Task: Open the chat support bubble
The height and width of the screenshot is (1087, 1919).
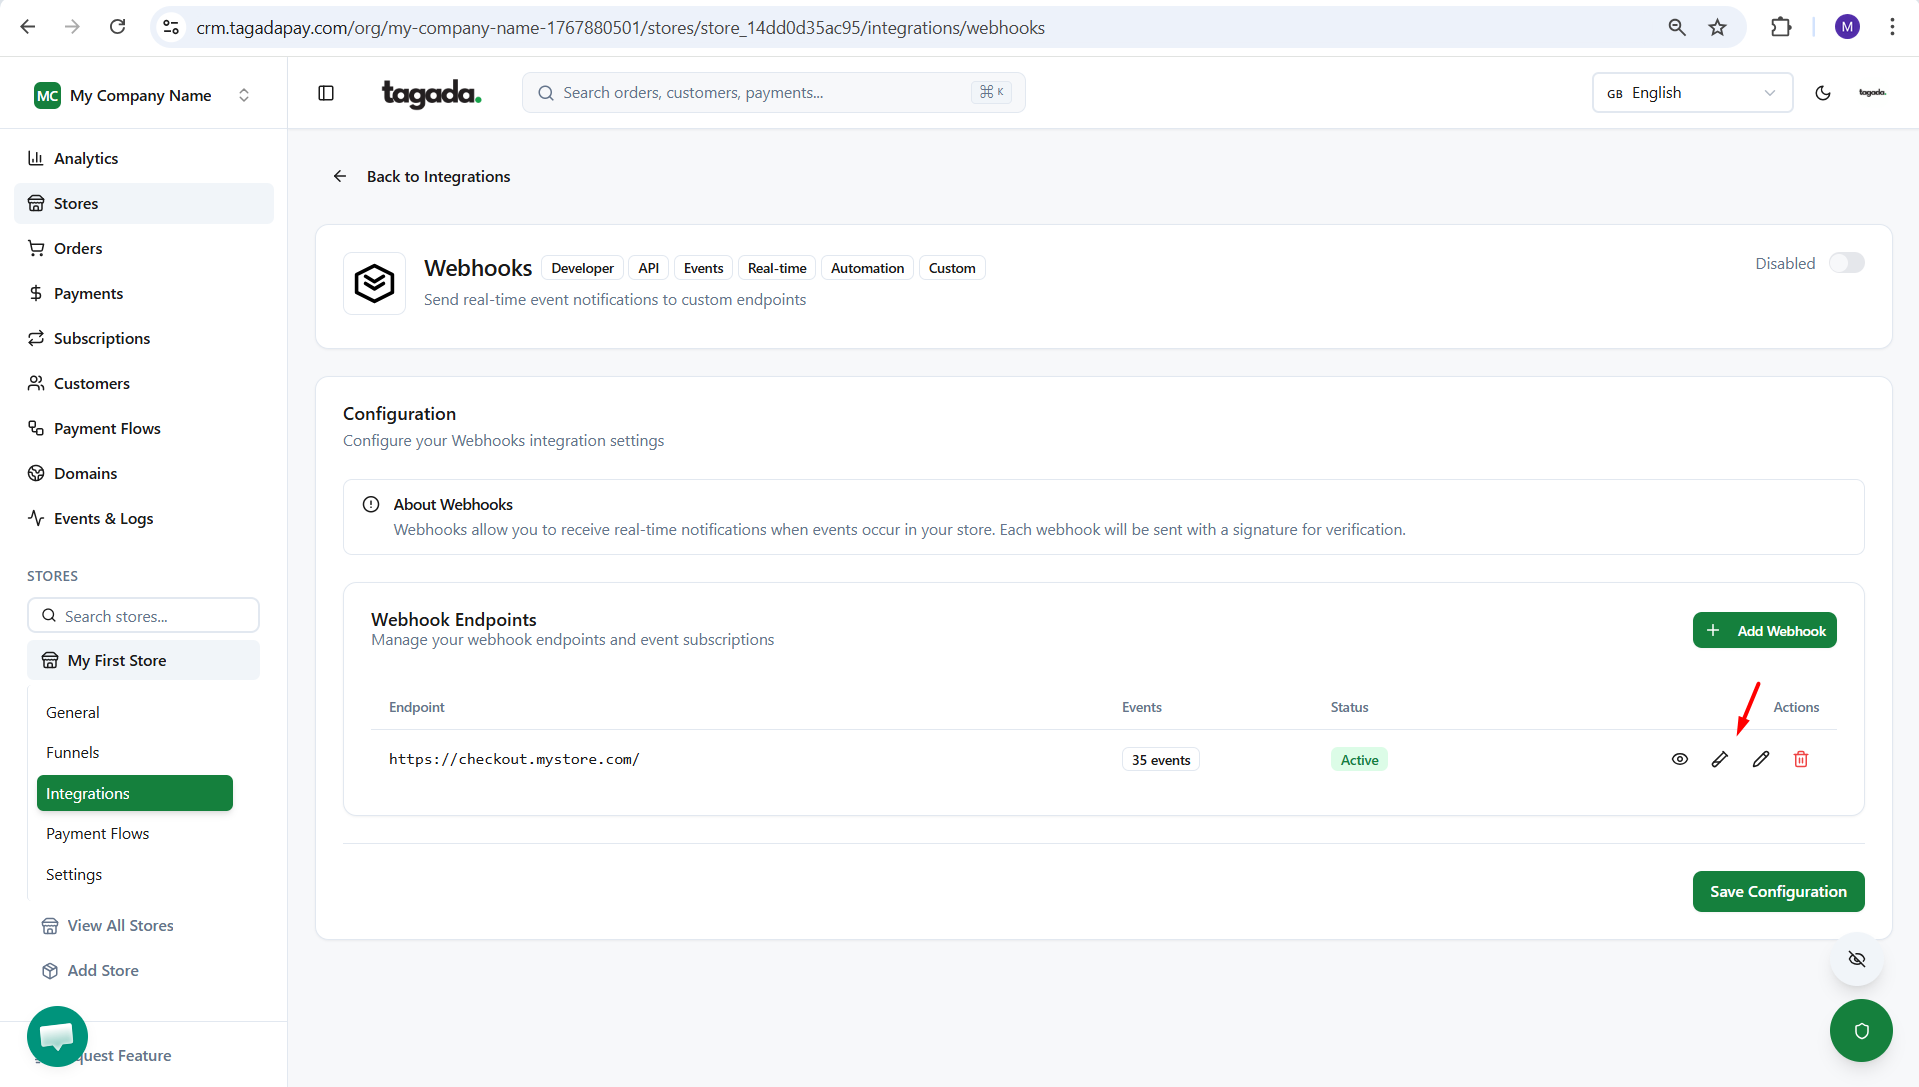Action: pyautogui.click(x=57, y=1036)
